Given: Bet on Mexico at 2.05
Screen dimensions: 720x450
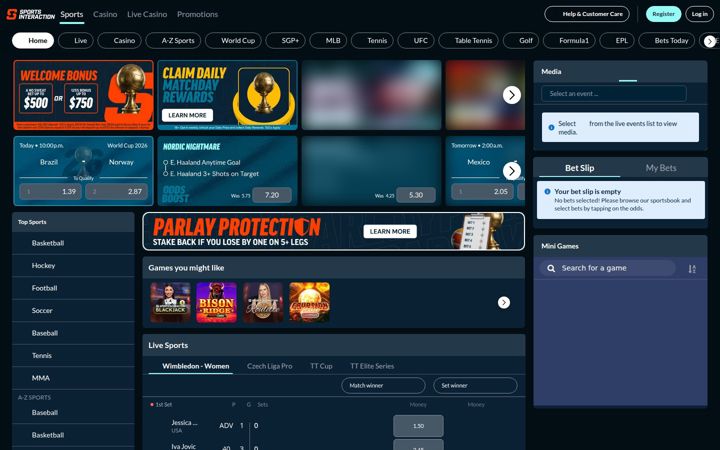Looking at the screenshot, I should tap(483, 191).
